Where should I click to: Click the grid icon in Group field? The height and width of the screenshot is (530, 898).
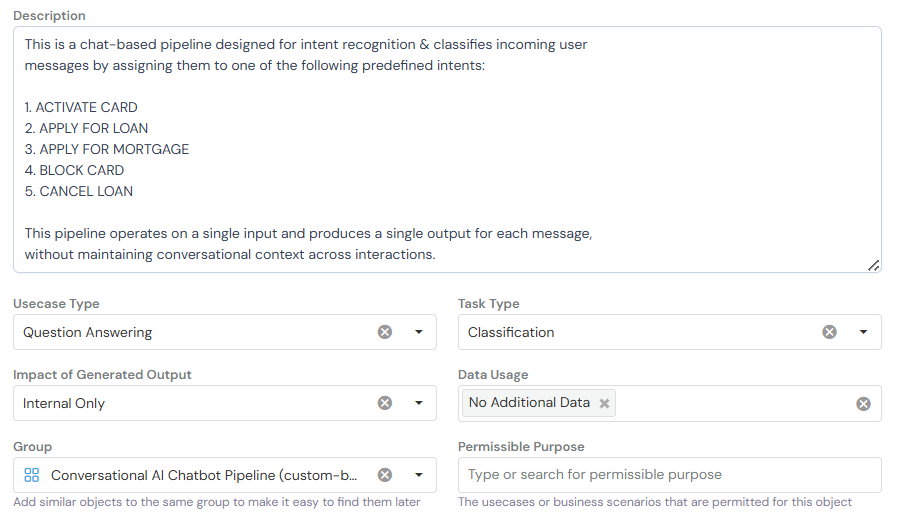31,475
